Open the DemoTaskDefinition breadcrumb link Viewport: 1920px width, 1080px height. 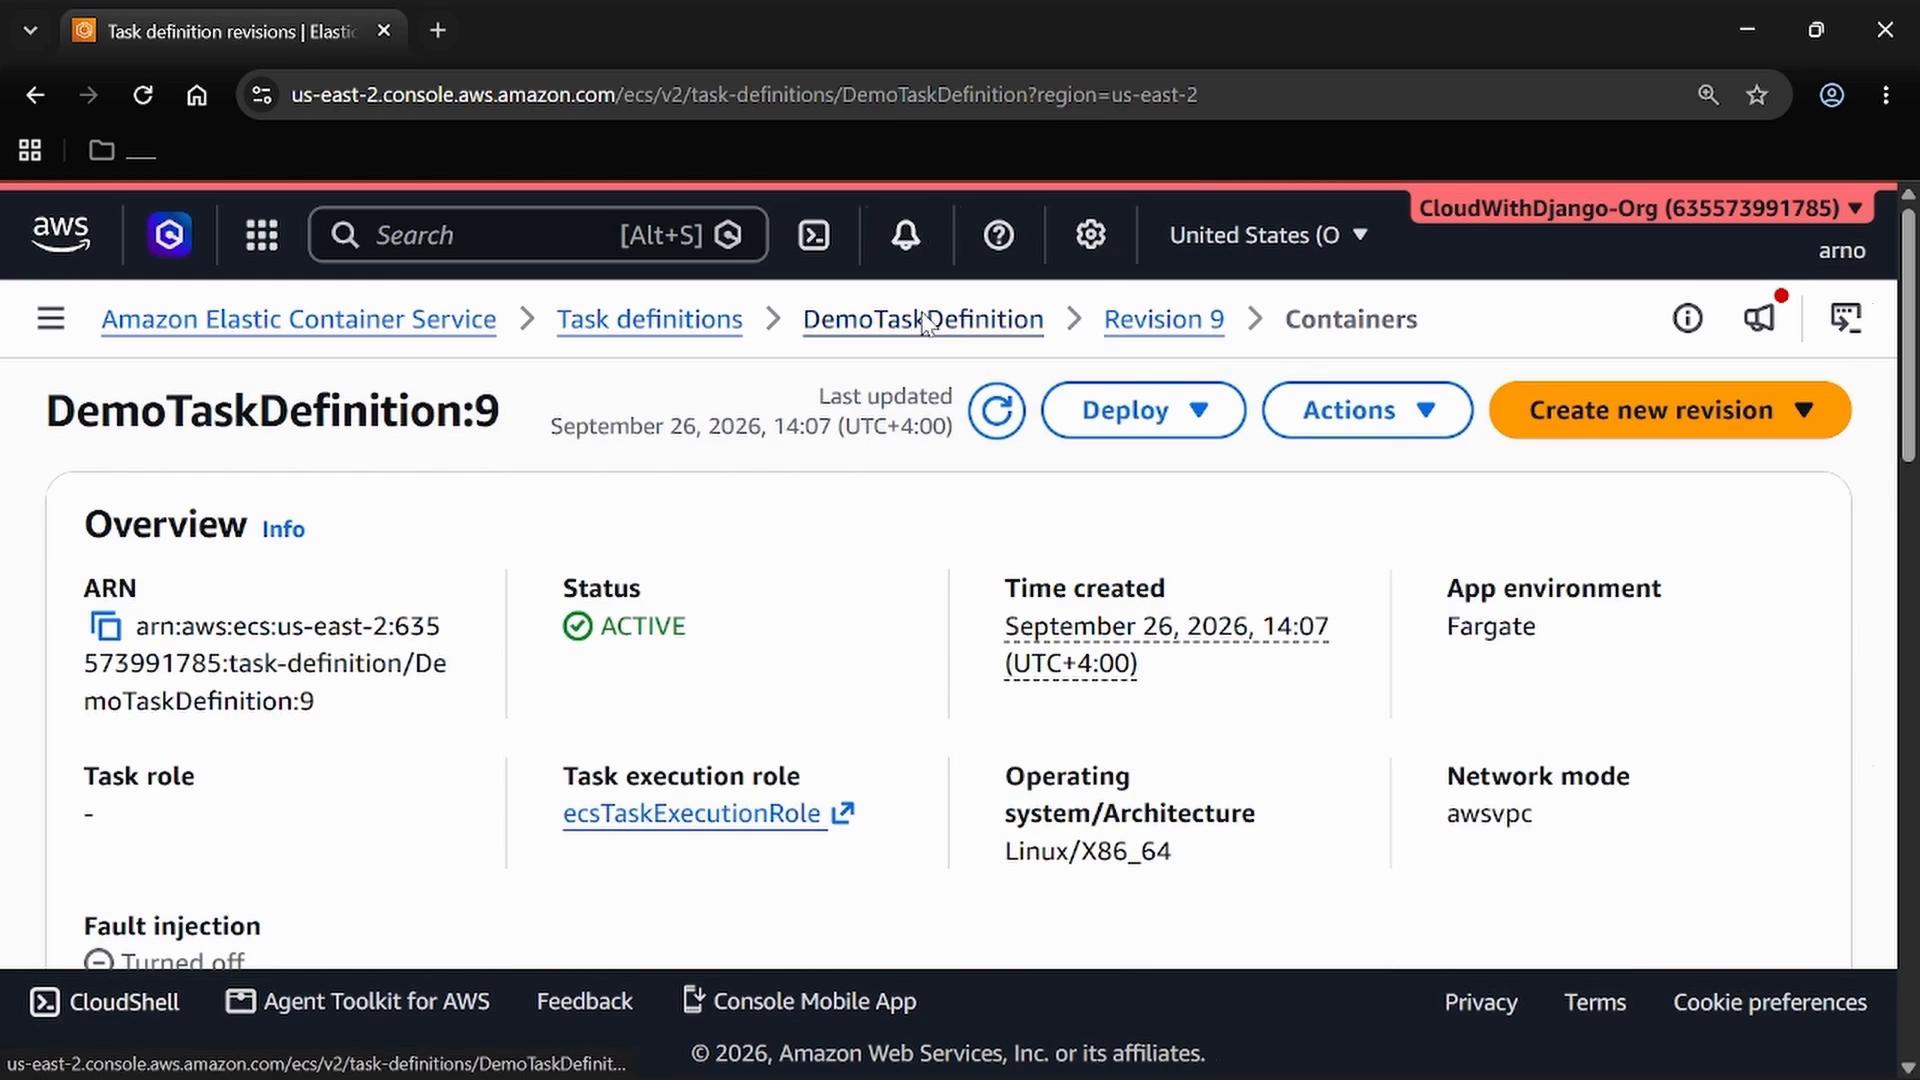tap(923, 319)
